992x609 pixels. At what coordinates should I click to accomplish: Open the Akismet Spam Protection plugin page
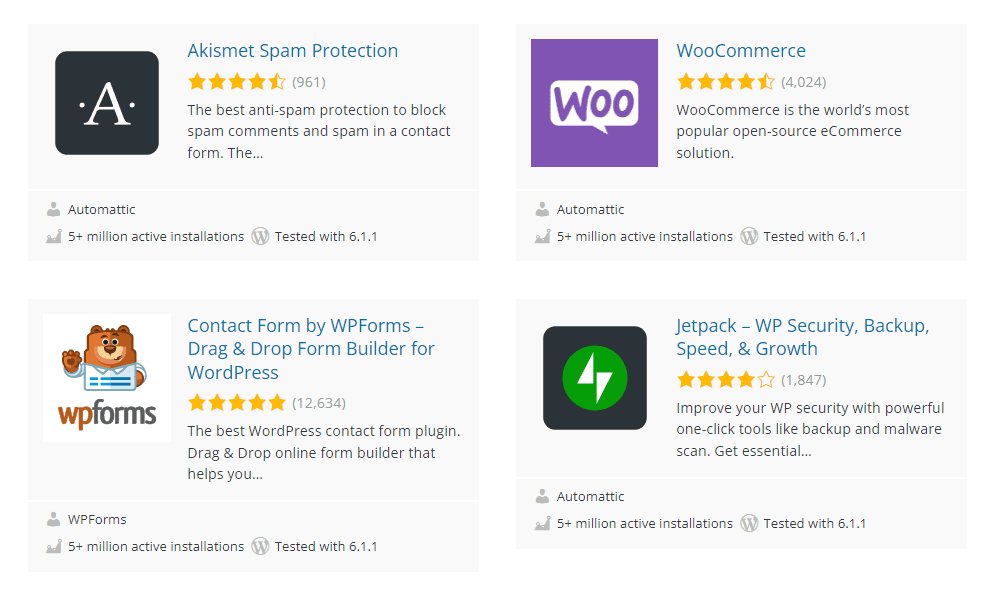pyautogui.click(x=292, y=50)
